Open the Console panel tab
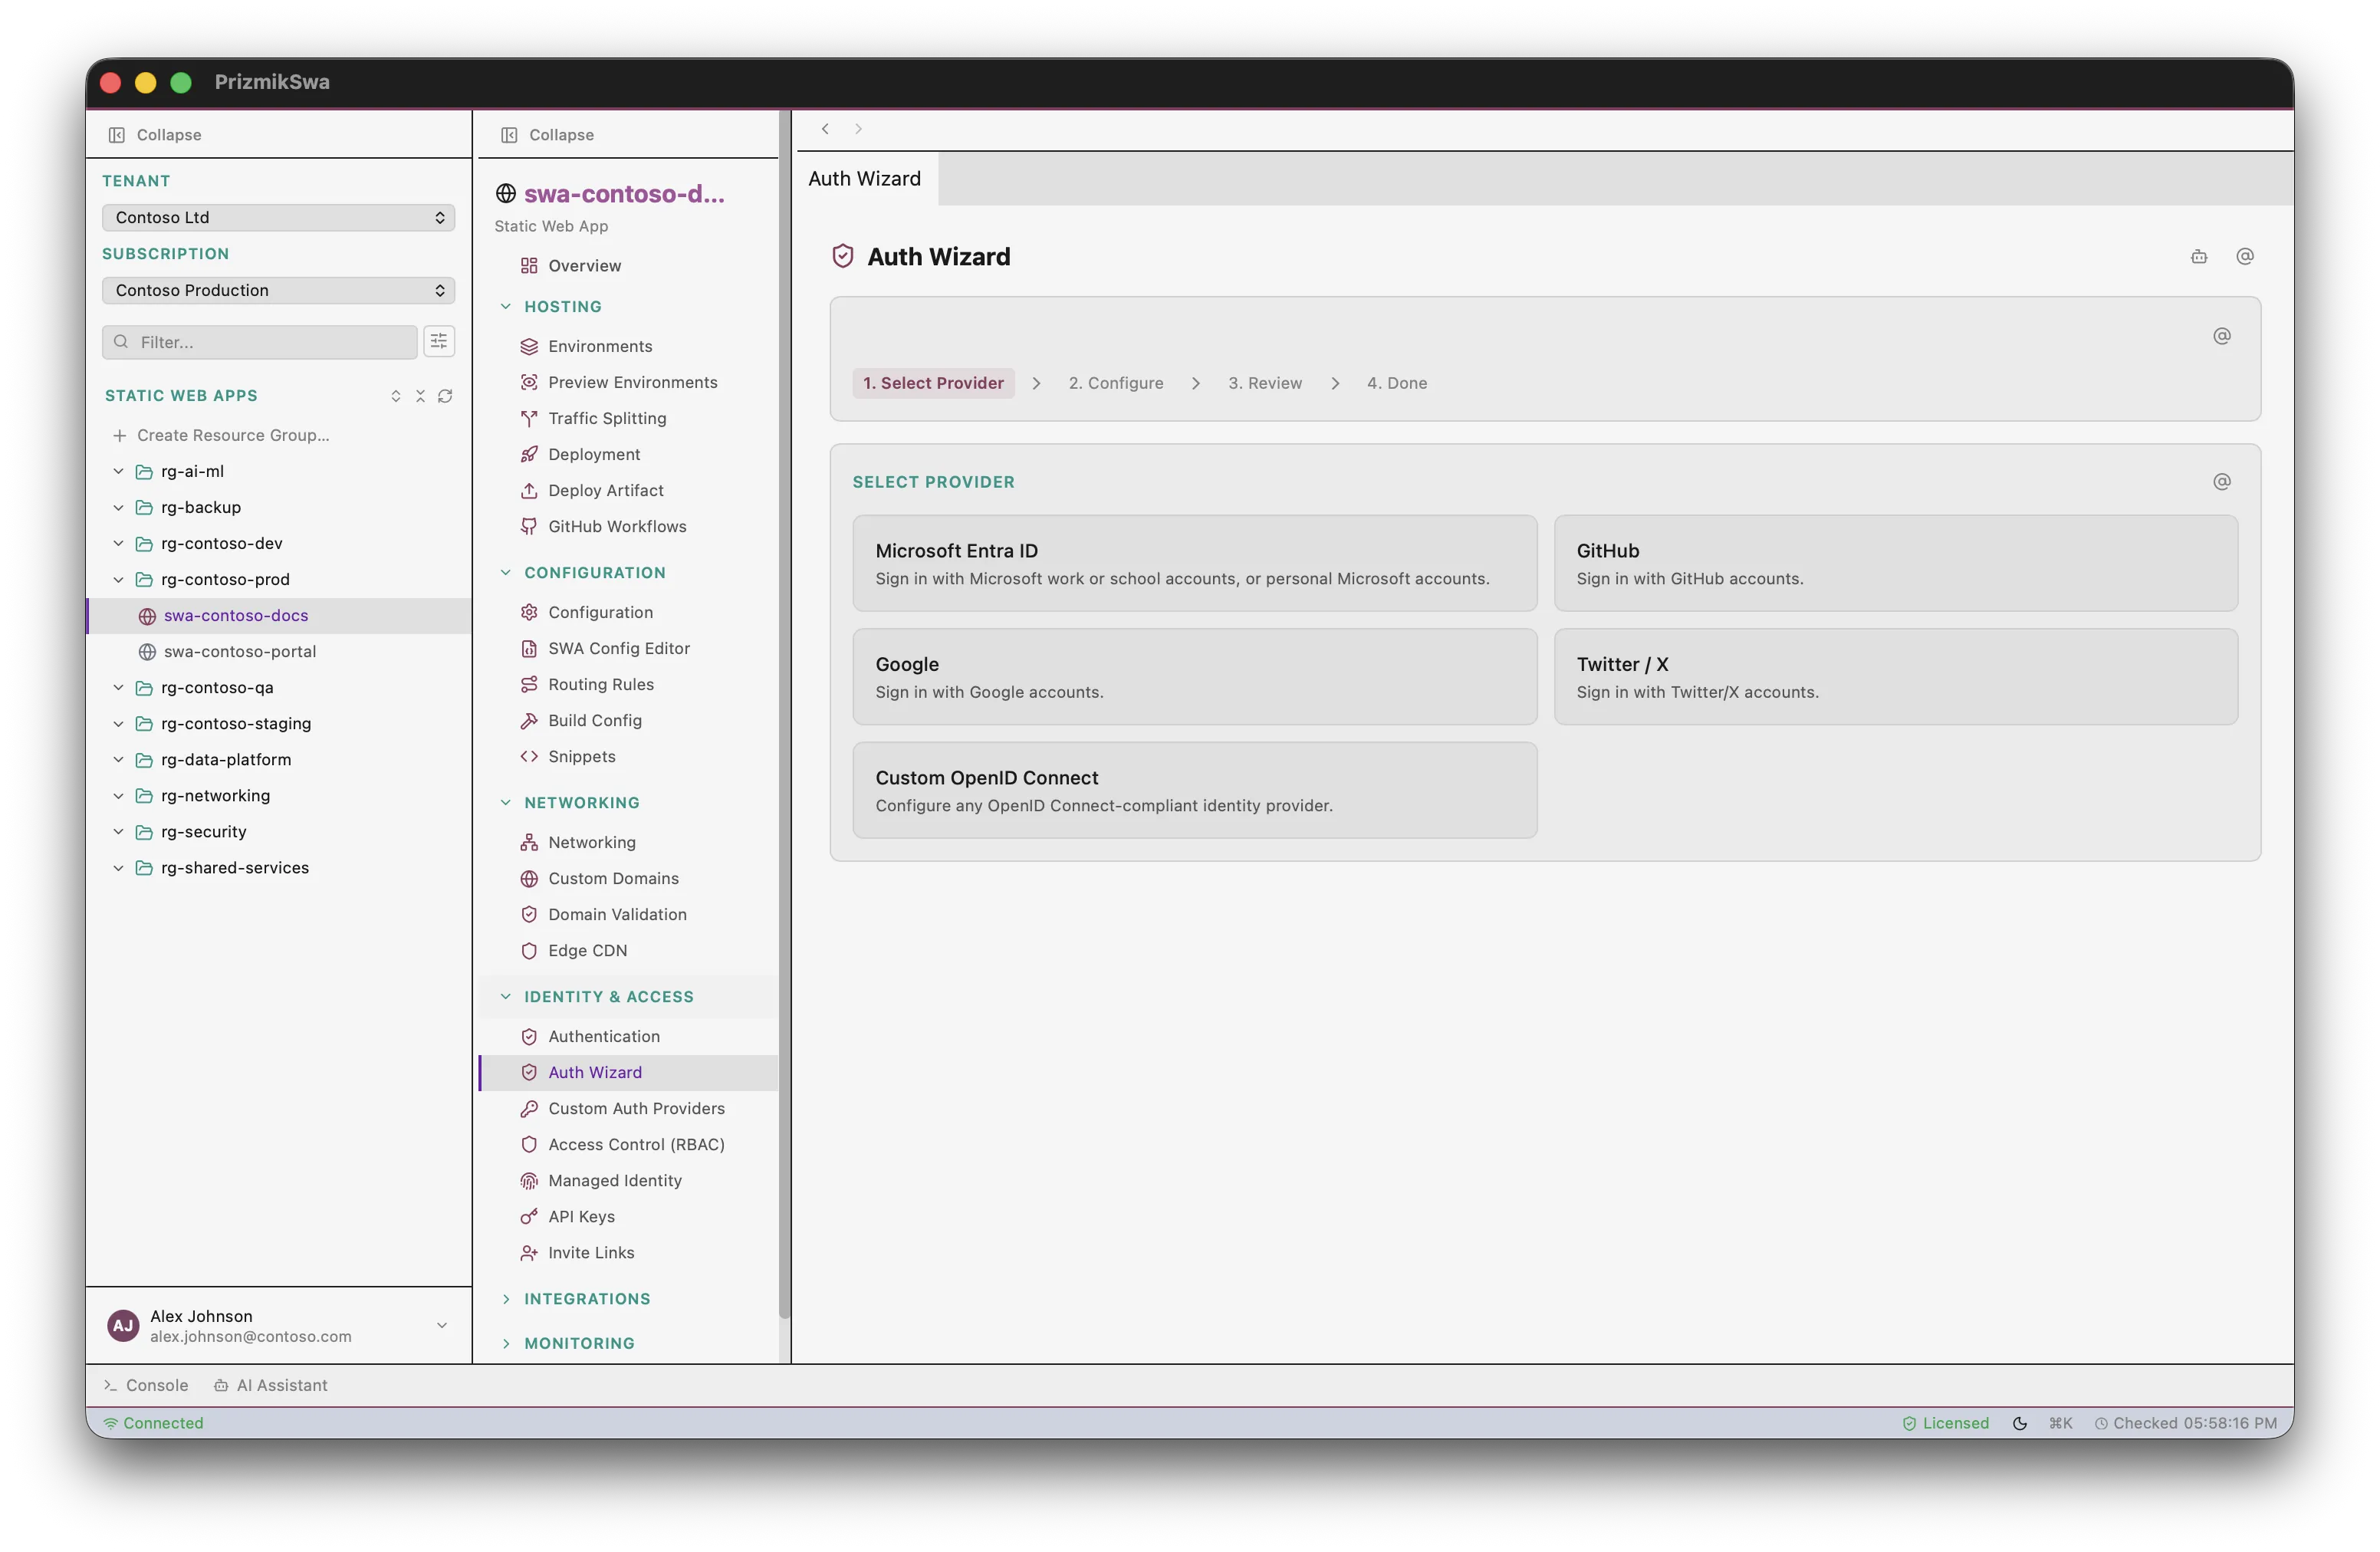The height and width of the screenshot is (1552, 2380). point(146,1385)
